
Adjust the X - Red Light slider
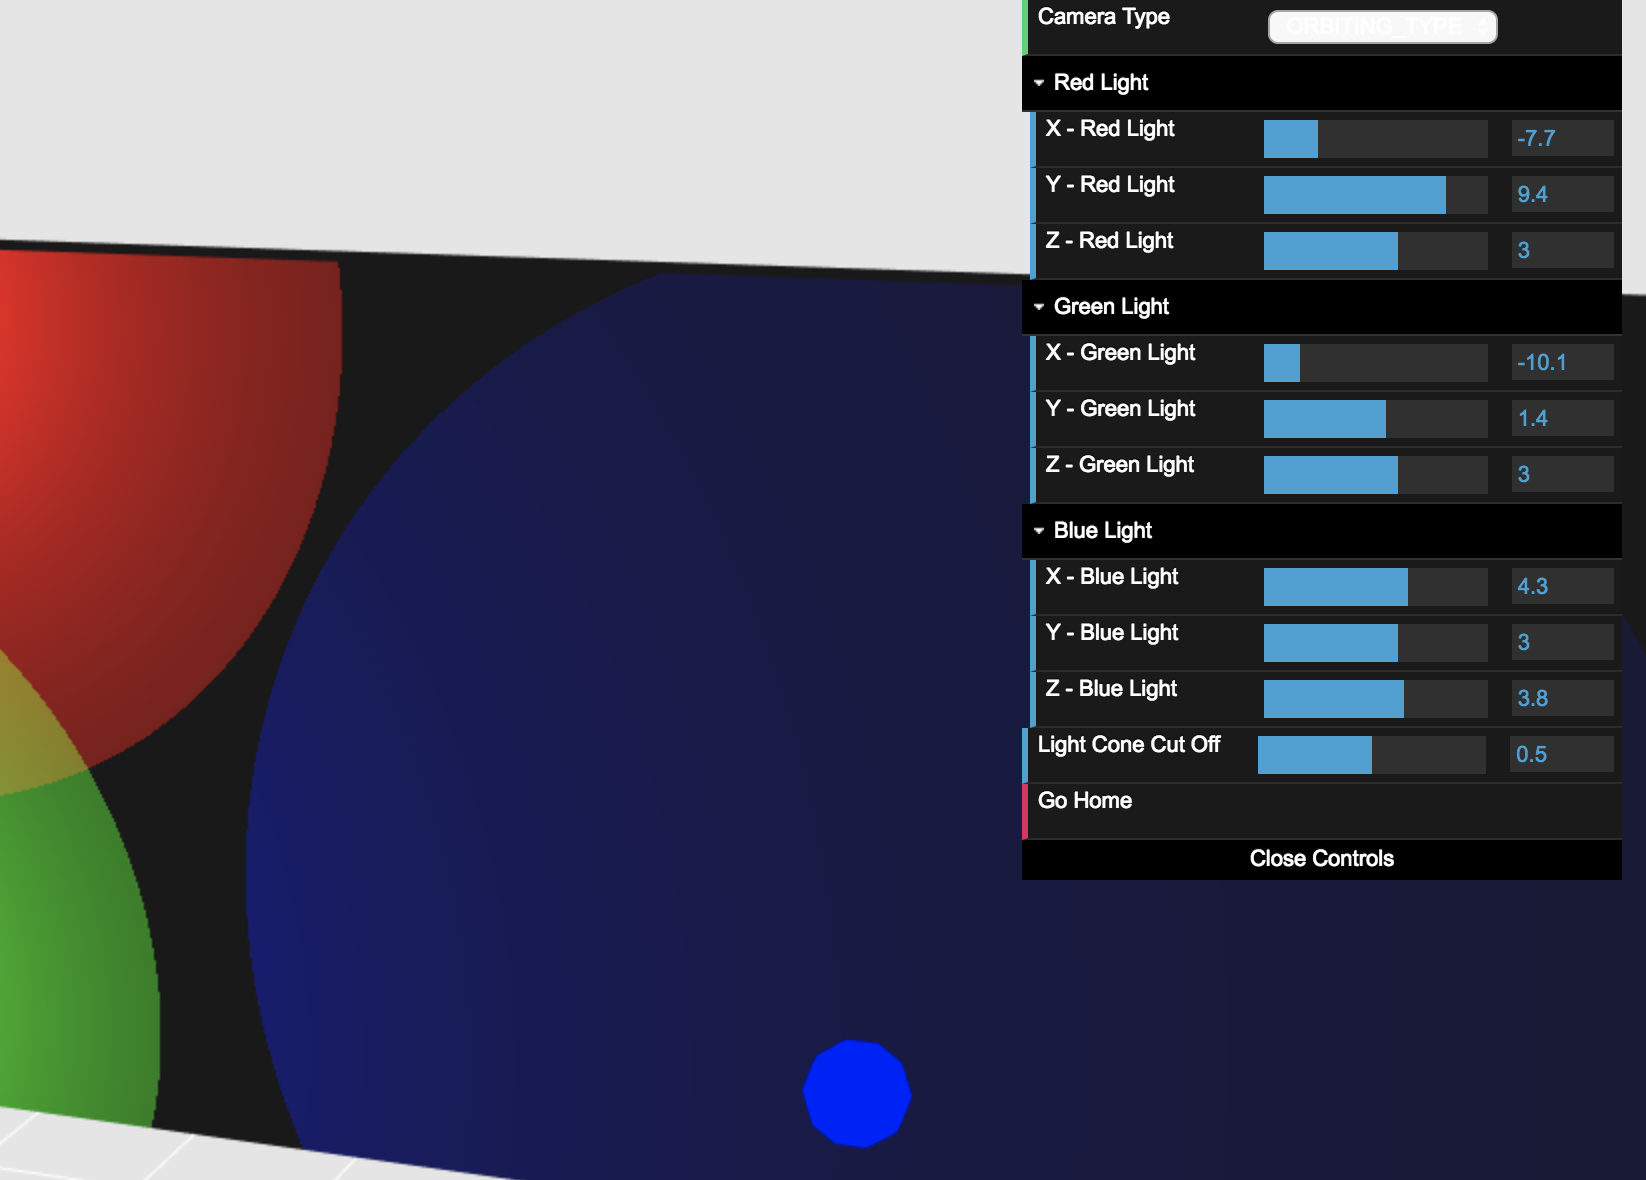[x=1376, y=139]
